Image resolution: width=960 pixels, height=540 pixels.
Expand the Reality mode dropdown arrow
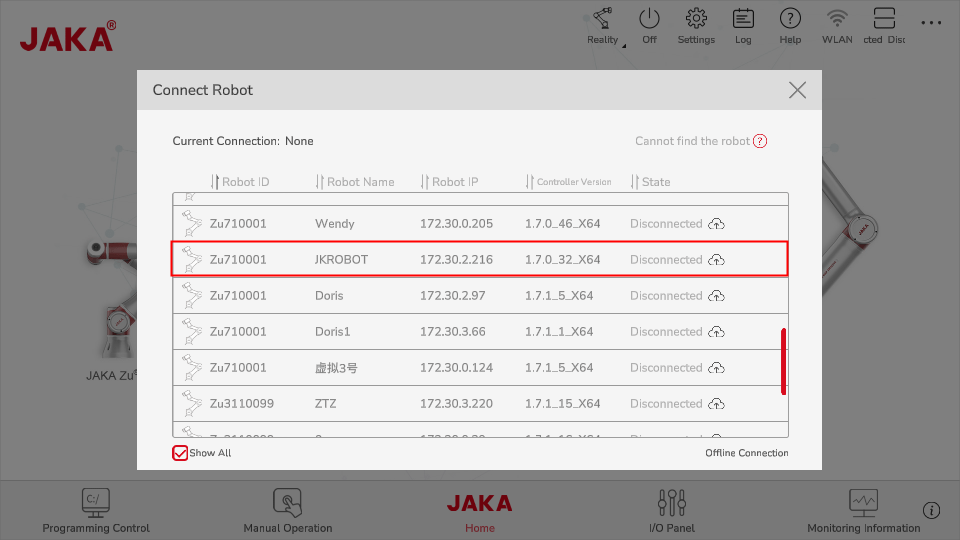click(624, 46)
